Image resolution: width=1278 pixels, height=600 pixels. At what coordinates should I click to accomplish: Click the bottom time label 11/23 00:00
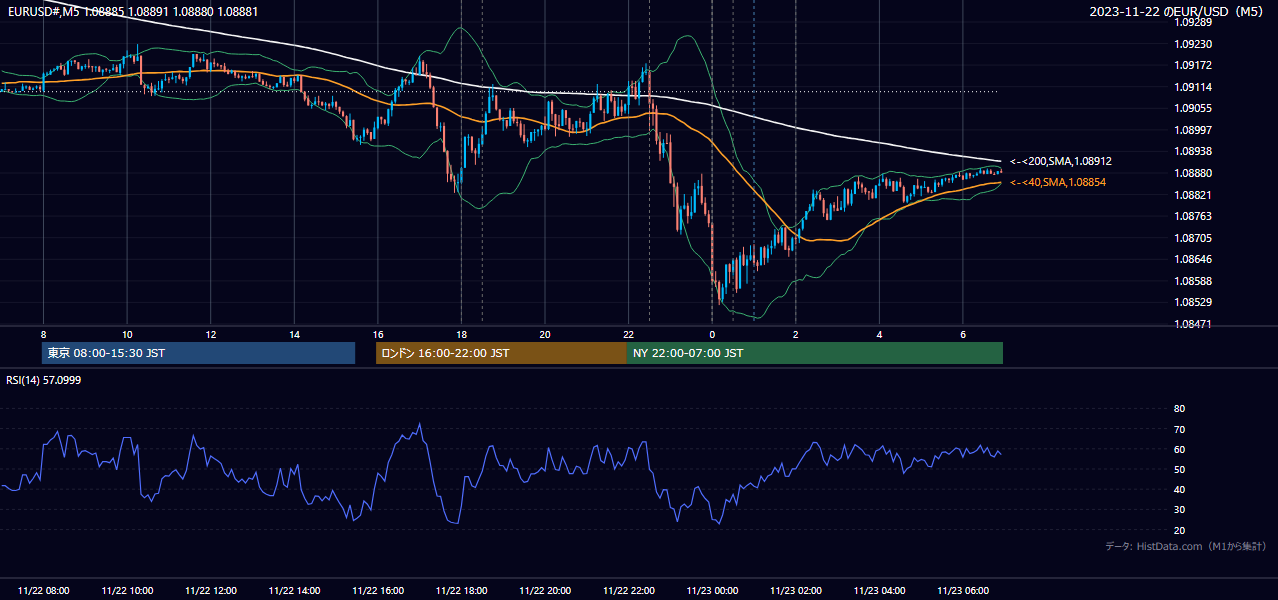[x=712, y=591]
